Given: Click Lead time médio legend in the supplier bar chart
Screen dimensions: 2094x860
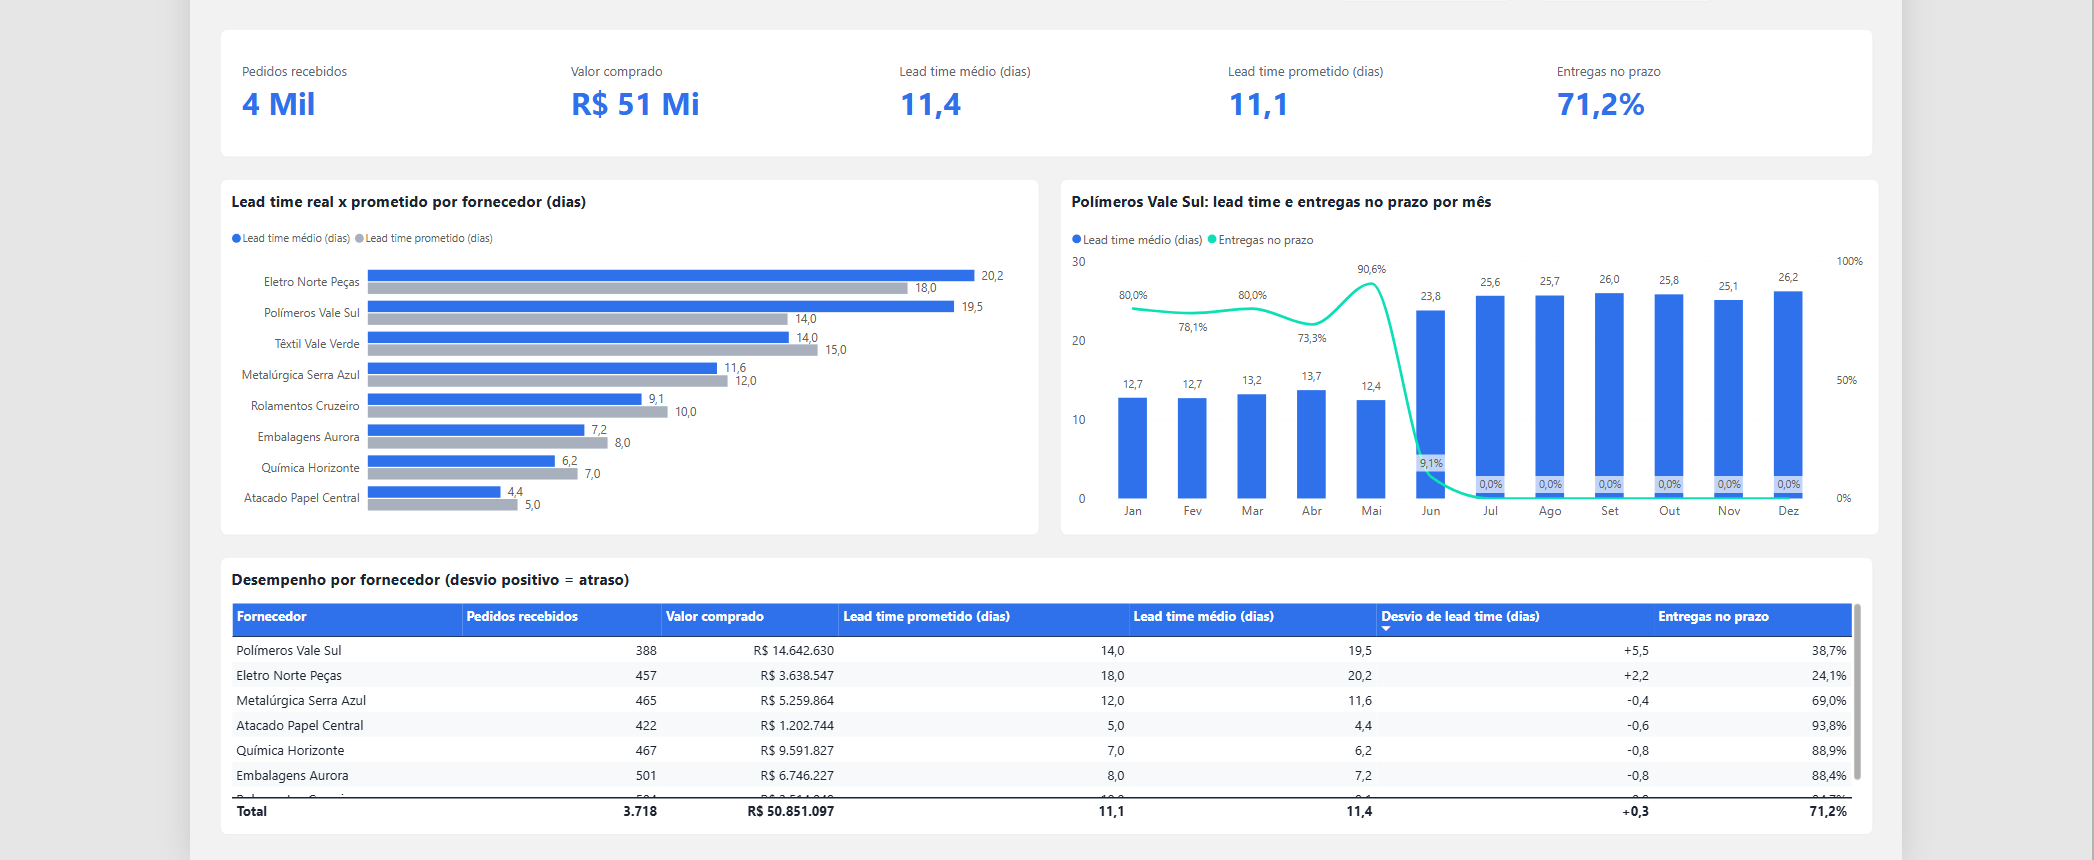Looking at the screenshot, I should pos(291,239).
